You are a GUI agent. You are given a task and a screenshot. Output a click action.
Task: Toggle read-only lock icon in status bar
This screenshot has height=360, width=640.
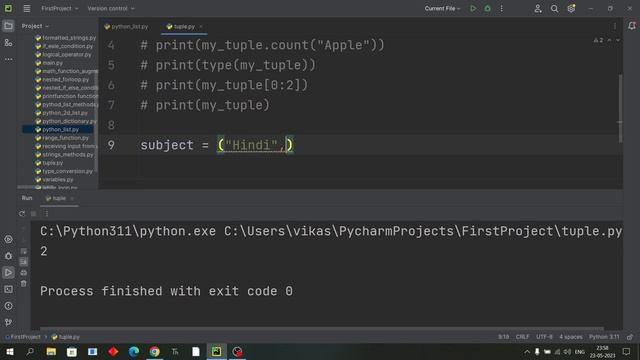(x=630, y=337)
